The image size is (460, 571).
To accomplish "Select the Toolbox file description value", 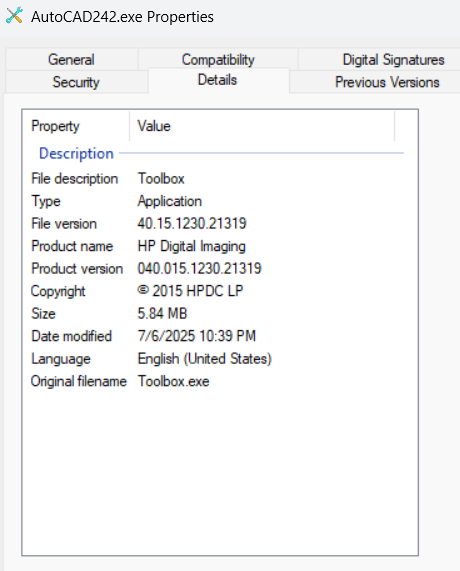I will 161,179.
